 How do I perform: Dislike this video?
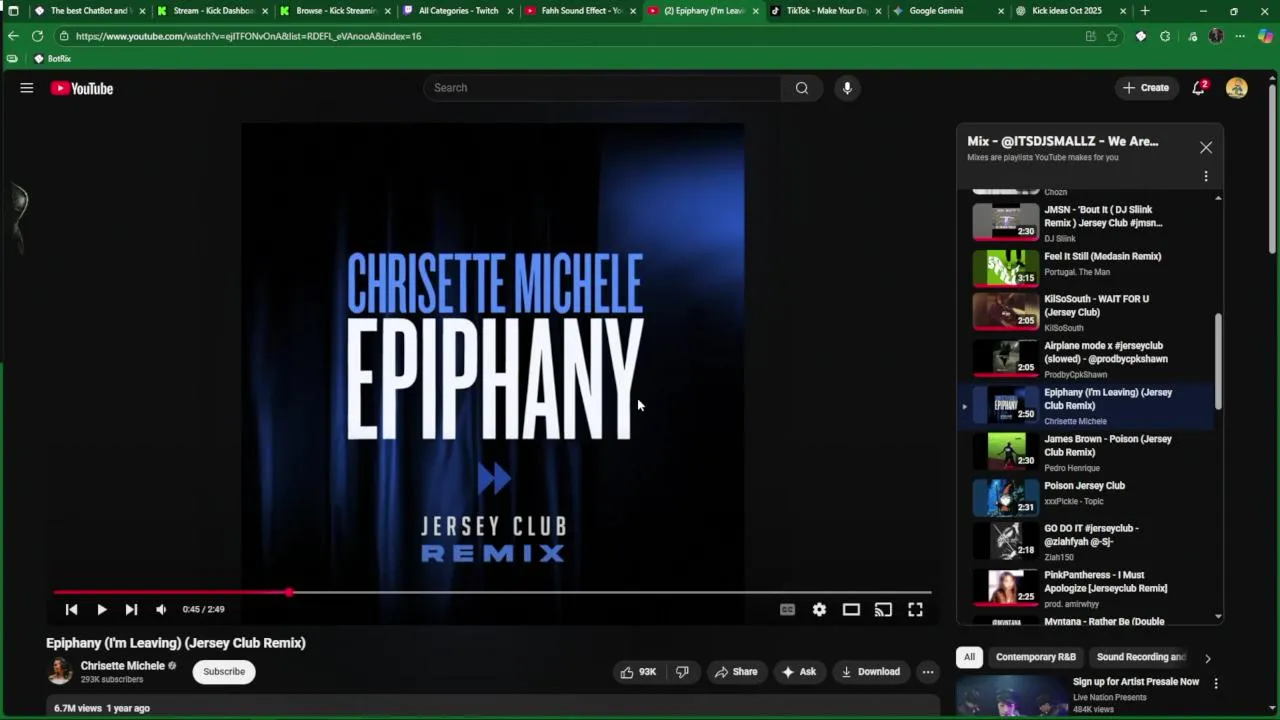(x=682, y=672)
